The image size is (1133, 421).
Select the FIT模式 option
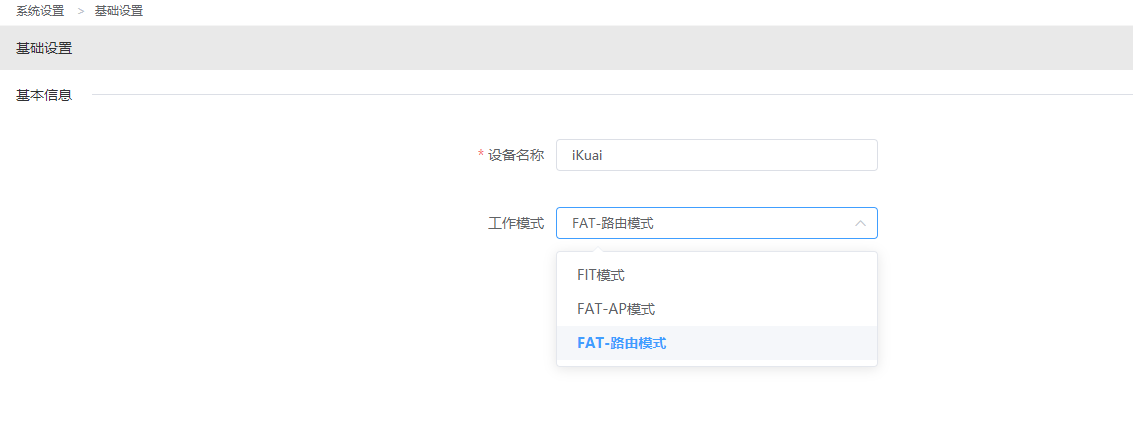717,274
